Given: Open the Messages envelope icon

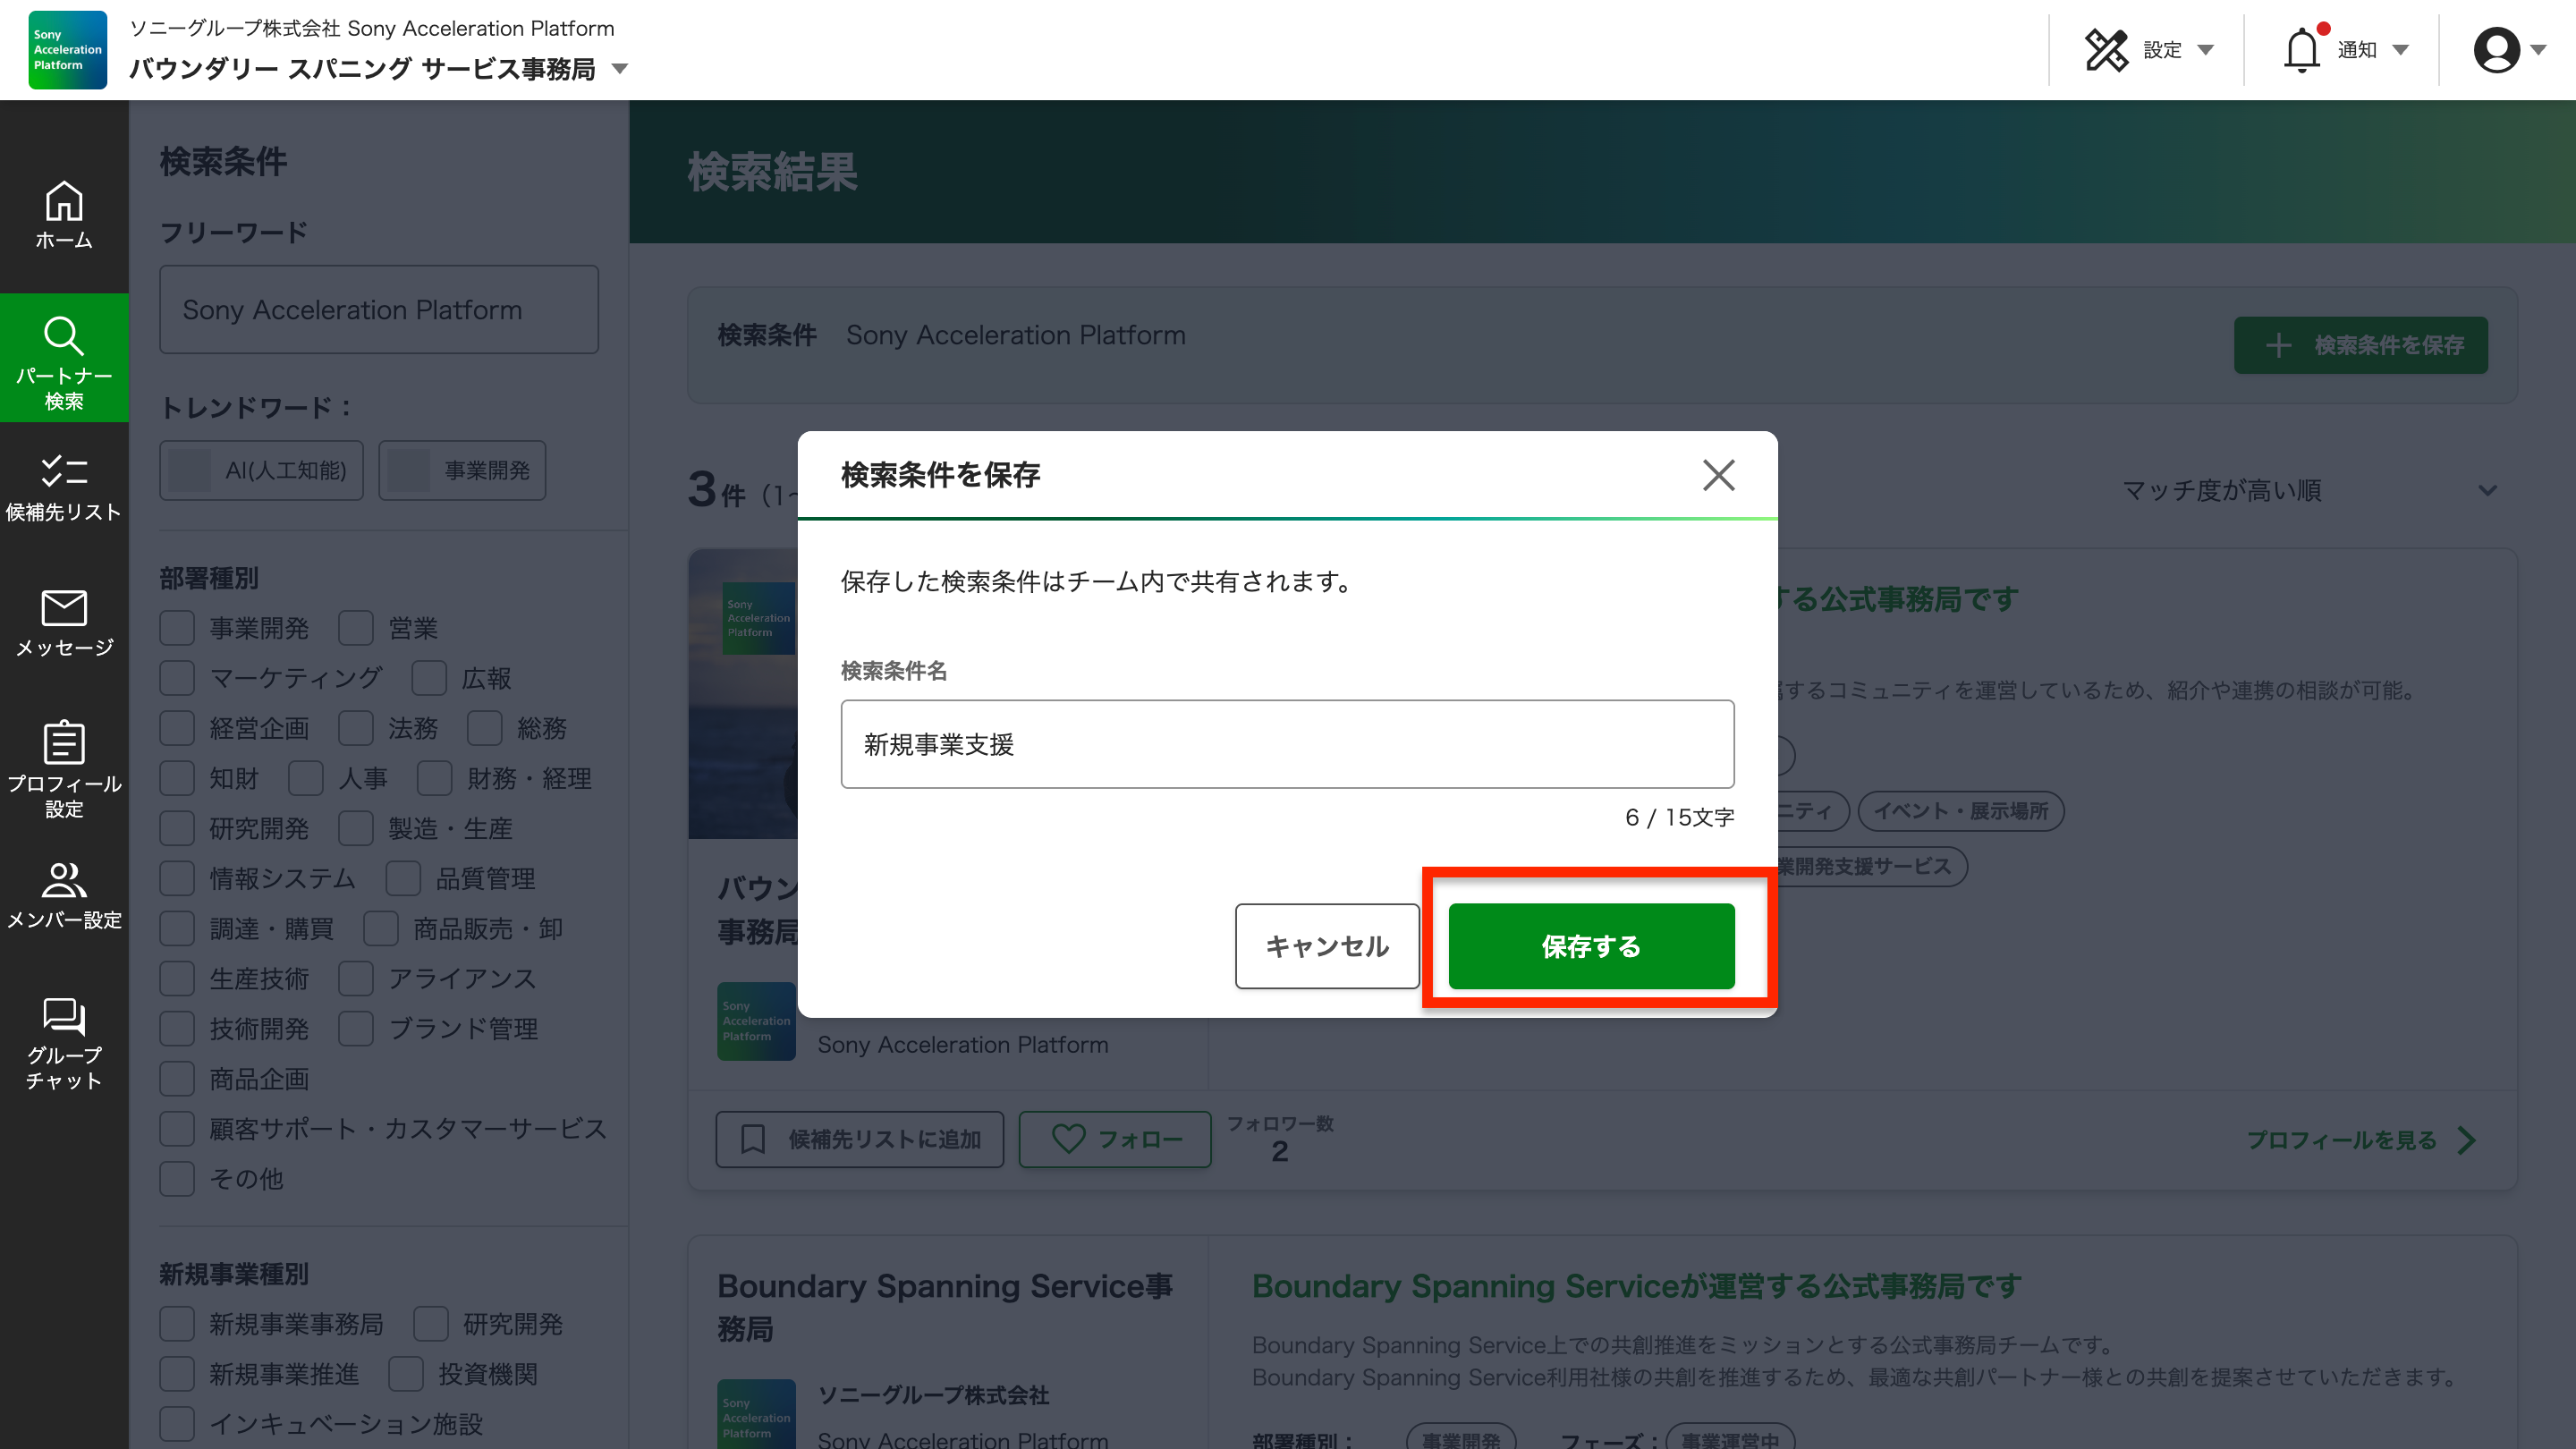Looking at the screenshot, I should [x=64, y=622].
